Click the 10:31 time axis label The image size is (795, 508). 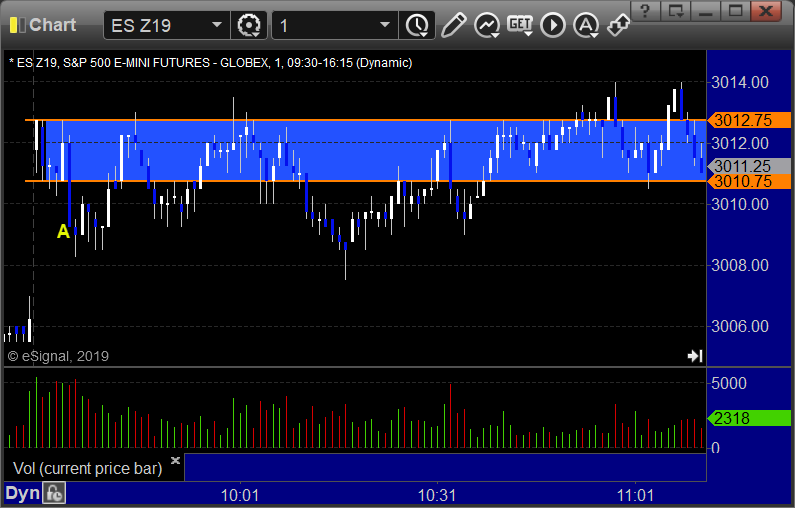pyautogui.click(x=437, y=495)
